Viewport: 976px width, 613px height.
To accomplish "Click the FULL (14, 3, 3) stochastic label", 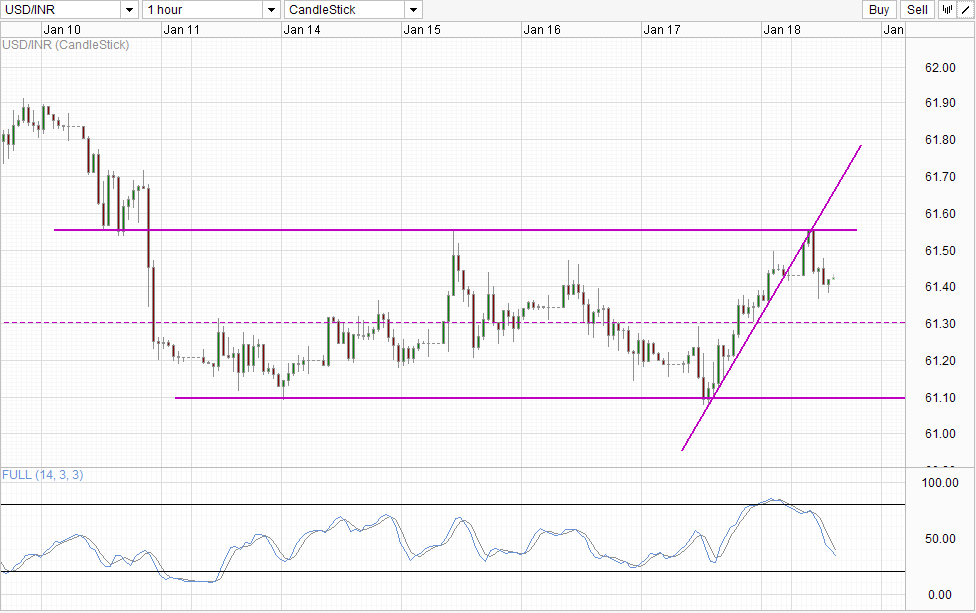I will tap(42, 475).
